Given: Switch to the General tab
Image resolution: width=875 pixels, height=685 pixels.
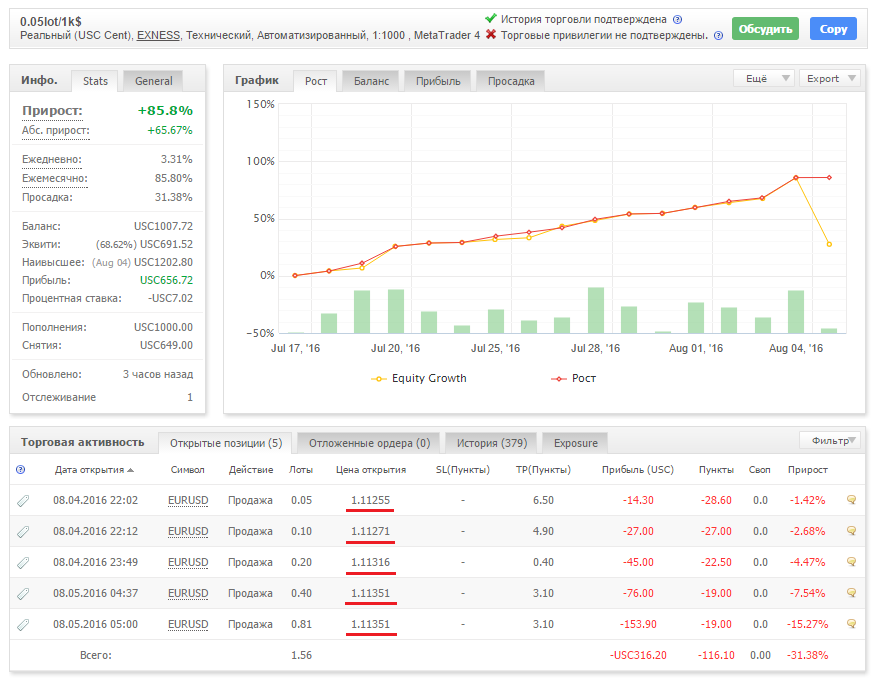Looking at the screenshot, I should tap(153, 81).
